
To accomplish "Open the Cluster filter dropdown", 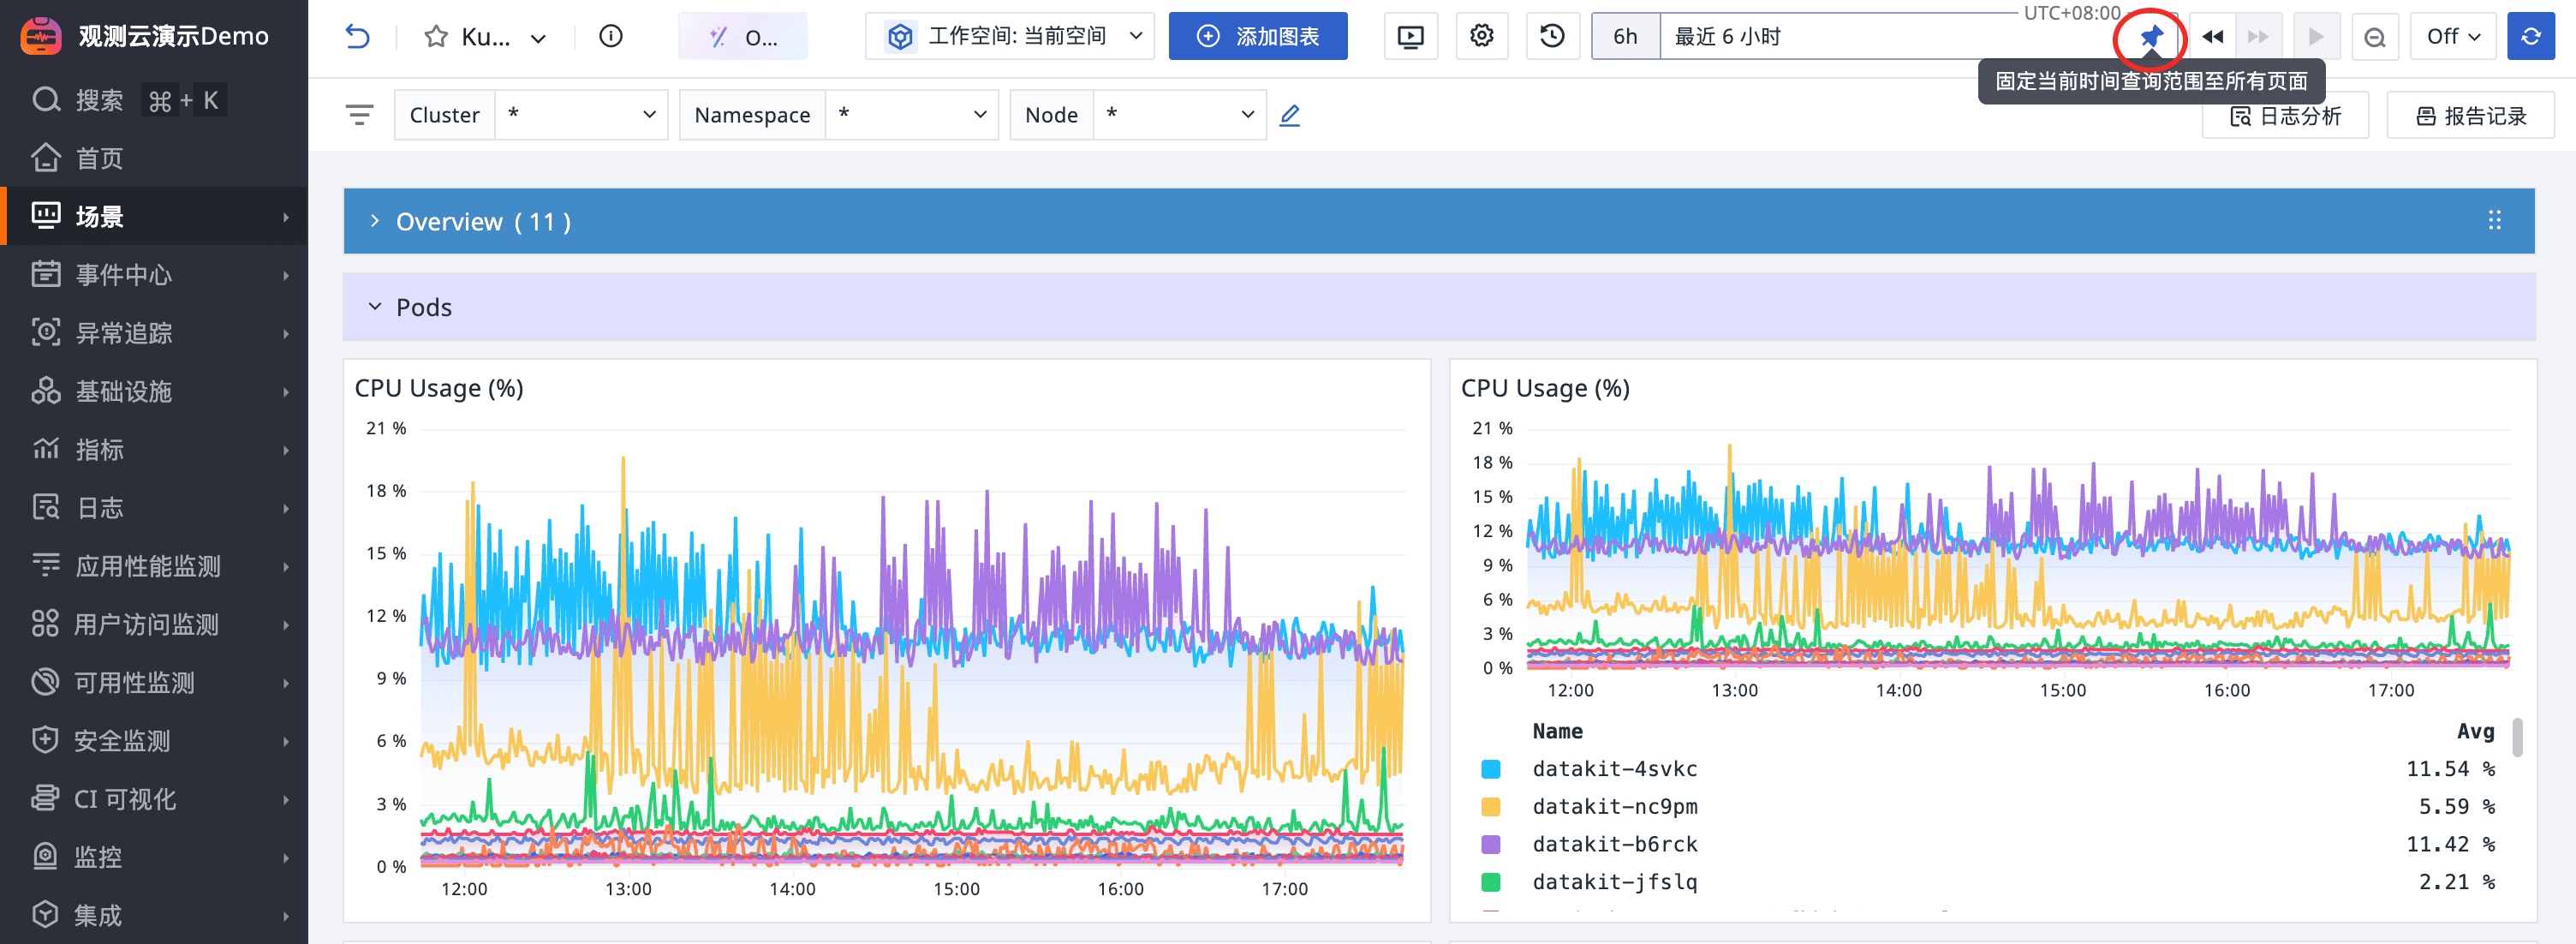I will pos(580,115).
